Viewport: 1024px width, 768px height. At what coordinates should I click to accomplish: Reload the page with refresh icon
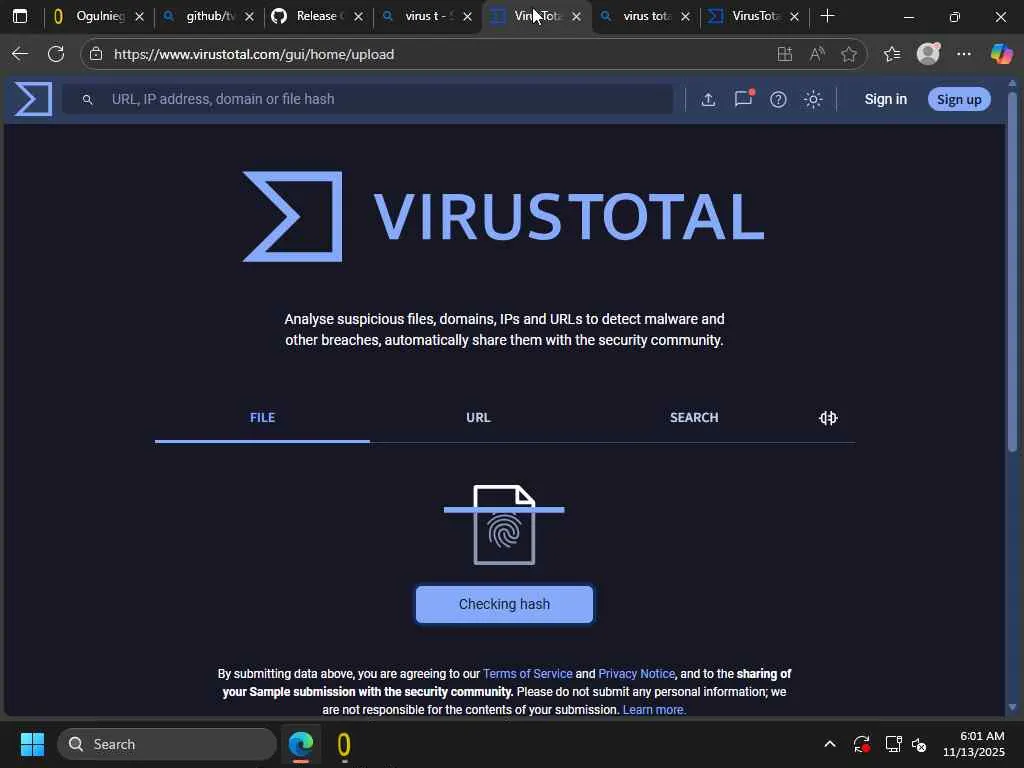pos(56,54)
